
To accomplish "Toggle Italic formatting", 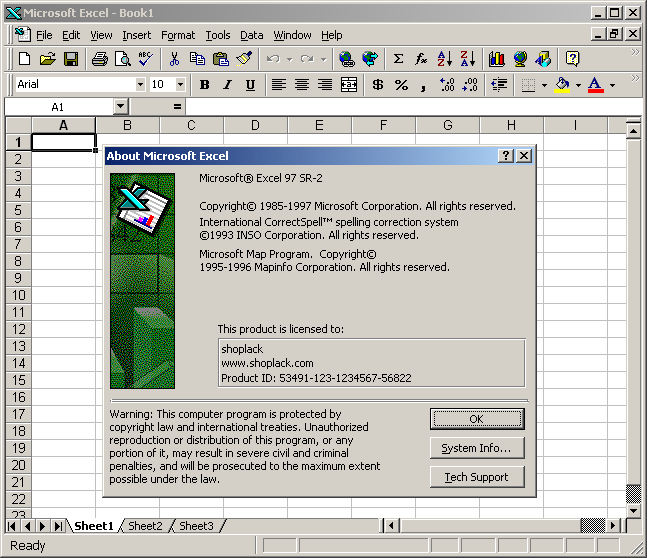I will coord(227,85).
